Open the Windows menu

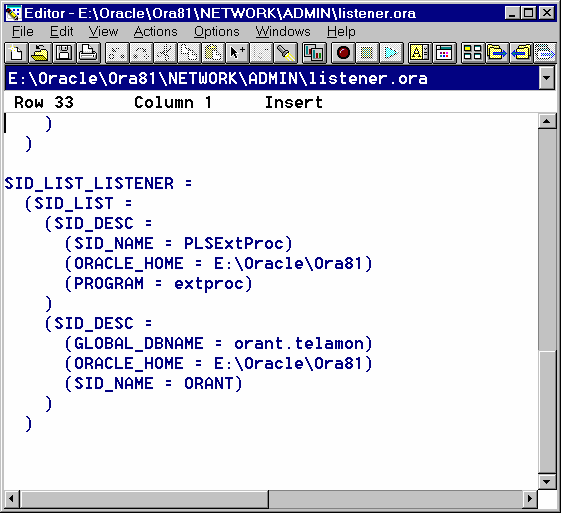(x=283, y=31)
